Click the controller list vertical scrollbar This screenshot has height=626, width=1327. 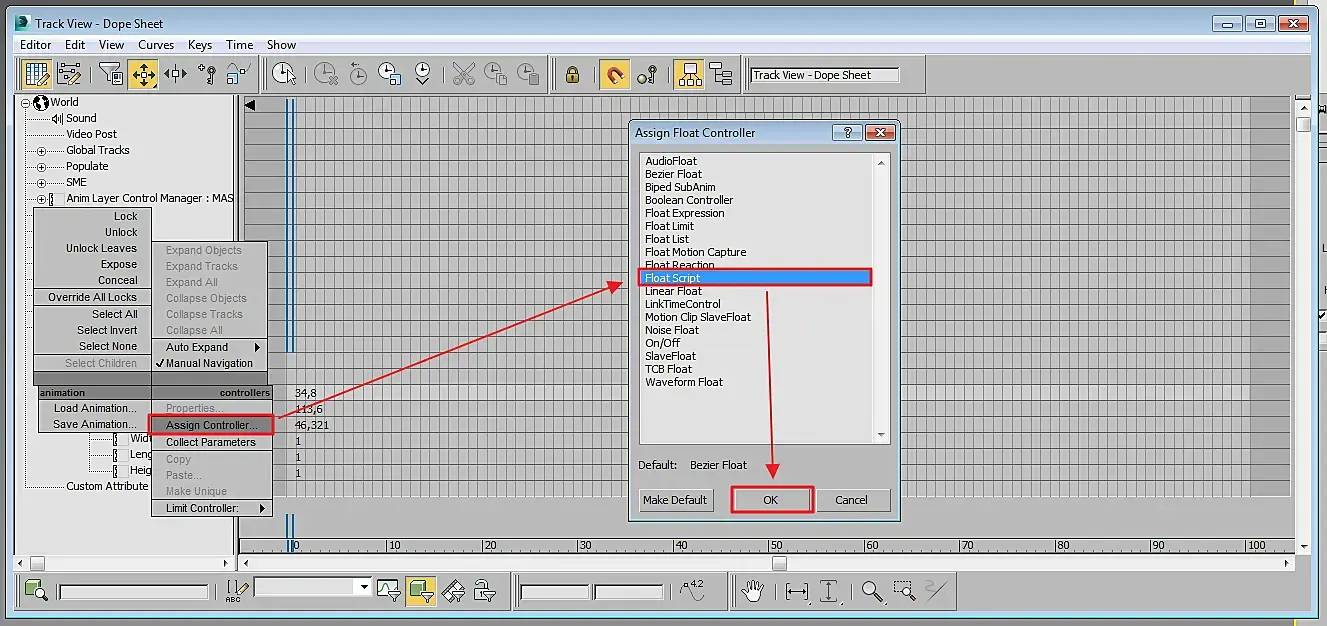(882, 297)
